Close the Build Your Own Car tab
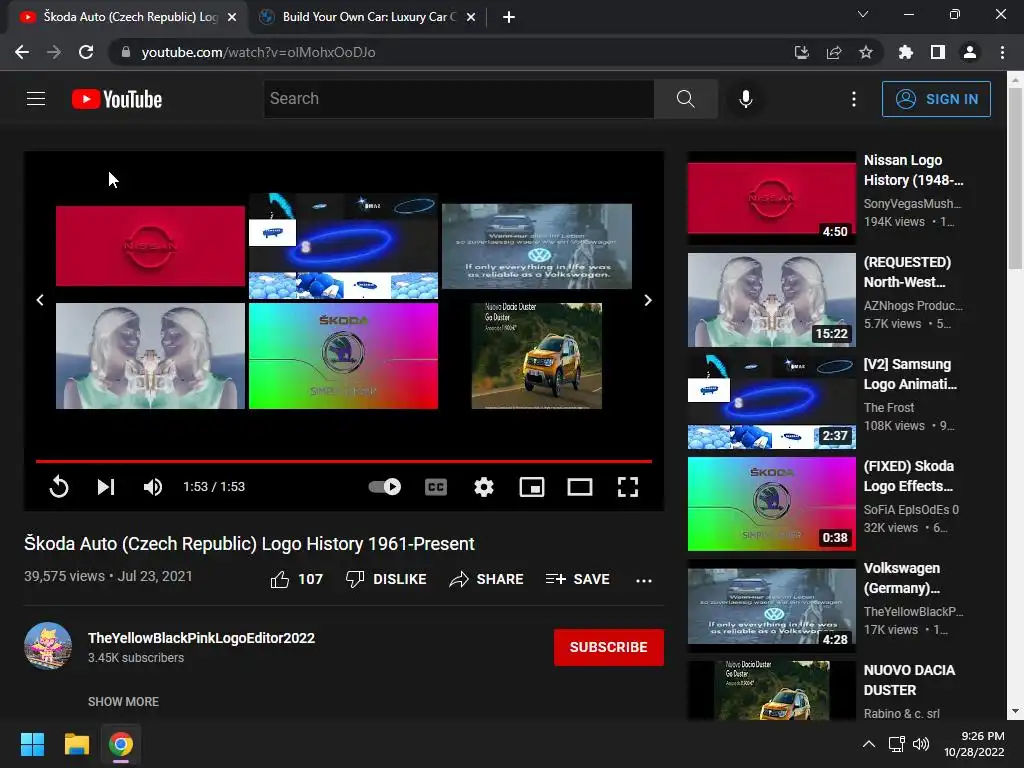Screen dimensions: 1024x768 point(471,18)
